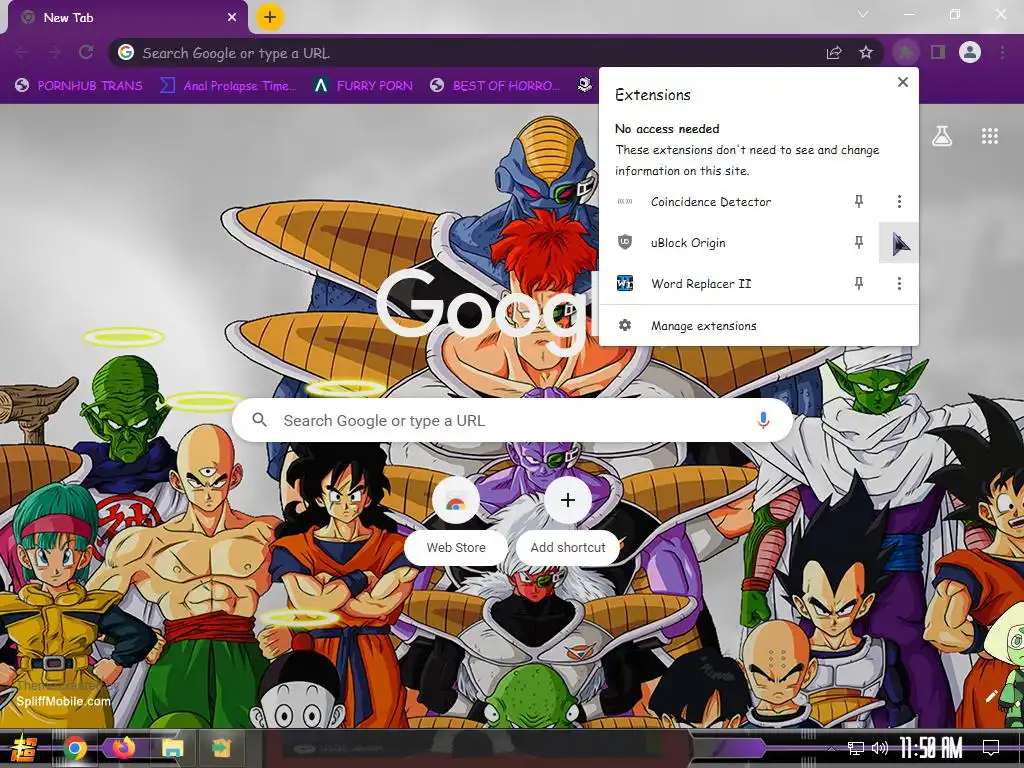Close the New Tab tab
Screen dimensions: 1024x768
232,18
